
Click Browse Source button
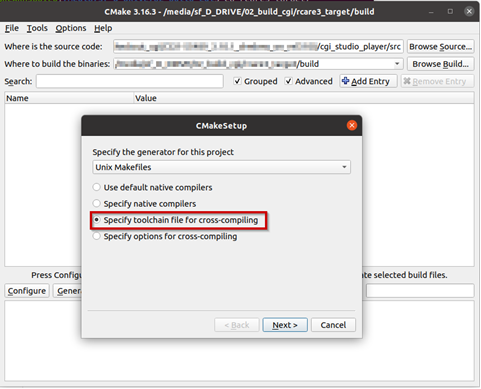(x=440, y=47)
